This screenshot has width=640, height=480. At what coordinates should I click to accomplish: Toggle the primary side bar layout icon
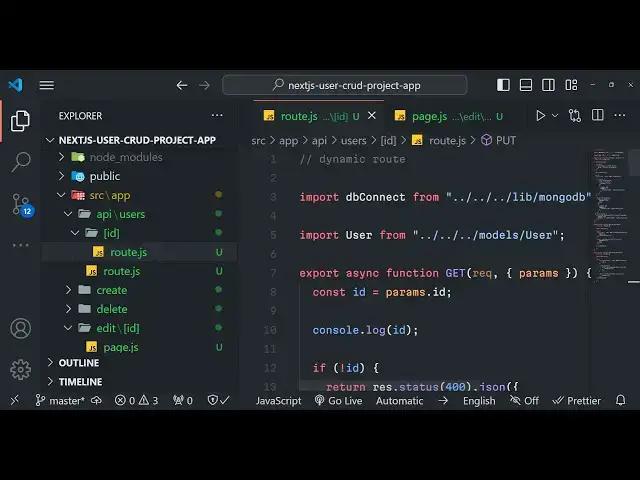[x=503, y=85]
